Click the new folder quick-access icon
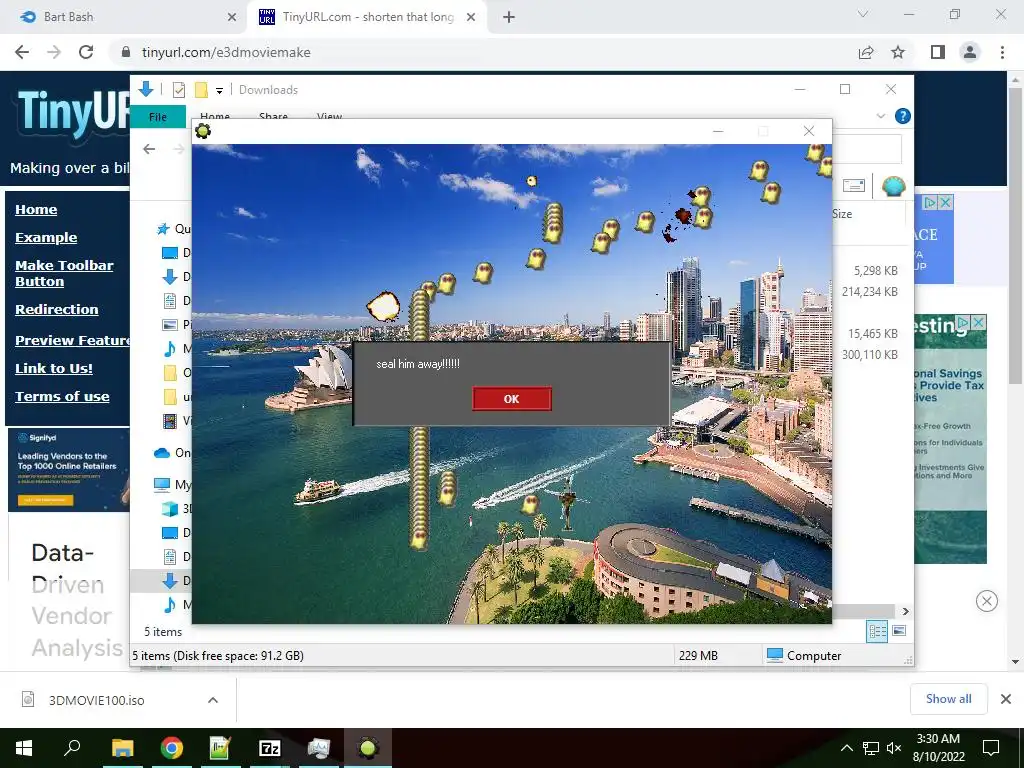1024x768 pixels. (201, 90)
